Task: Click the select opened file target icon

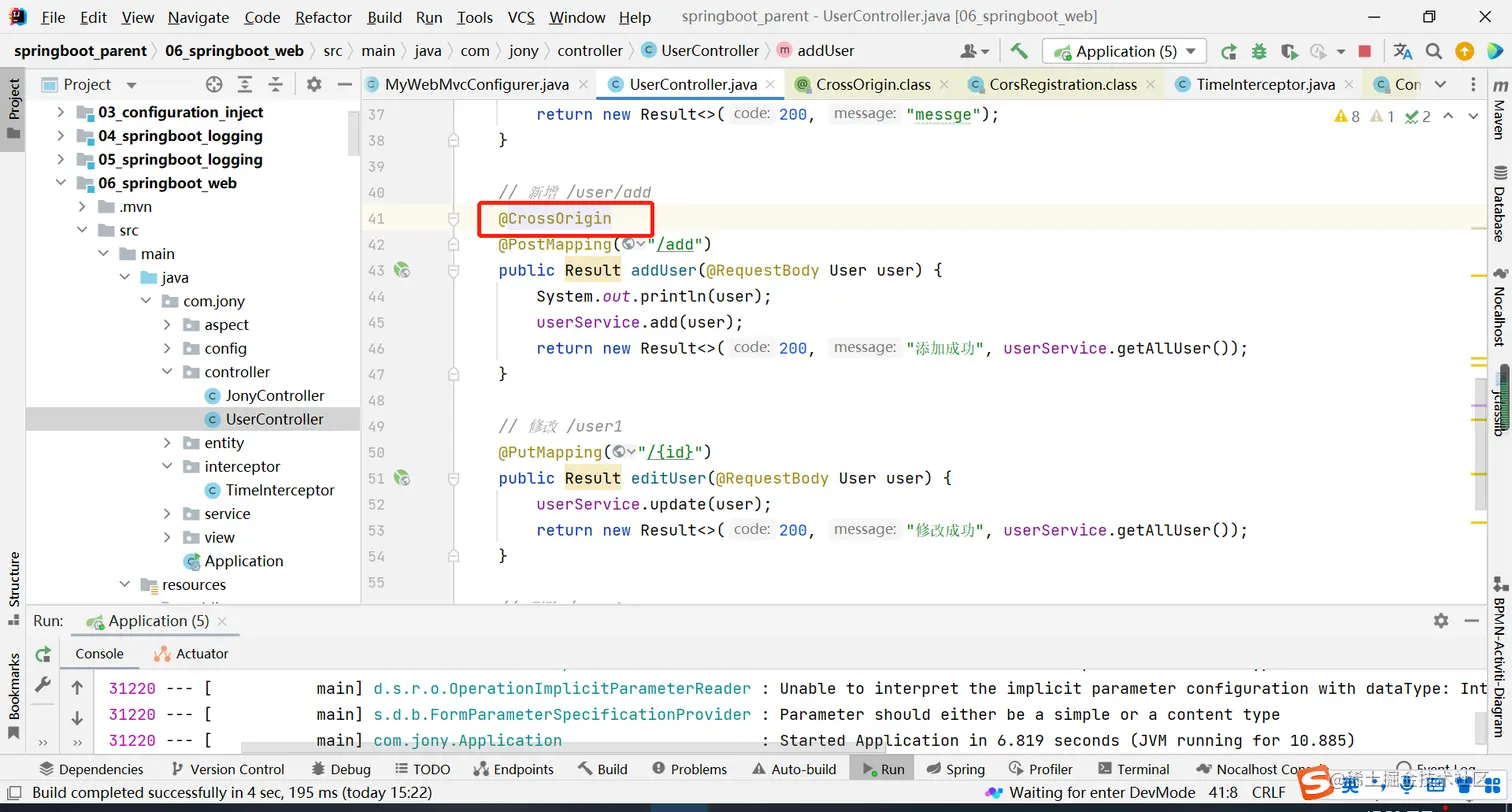Action: tap(214, 85)
